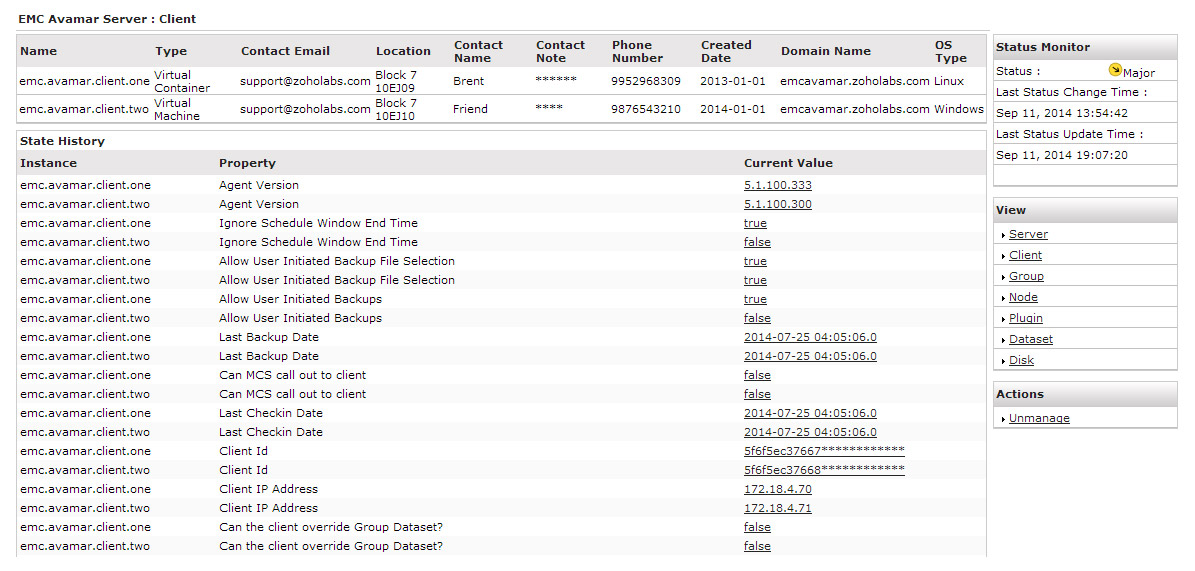Select emc.avamar.client.two in the client table
The height and width of the screenshot is (571, 1195).
[84, 109]
